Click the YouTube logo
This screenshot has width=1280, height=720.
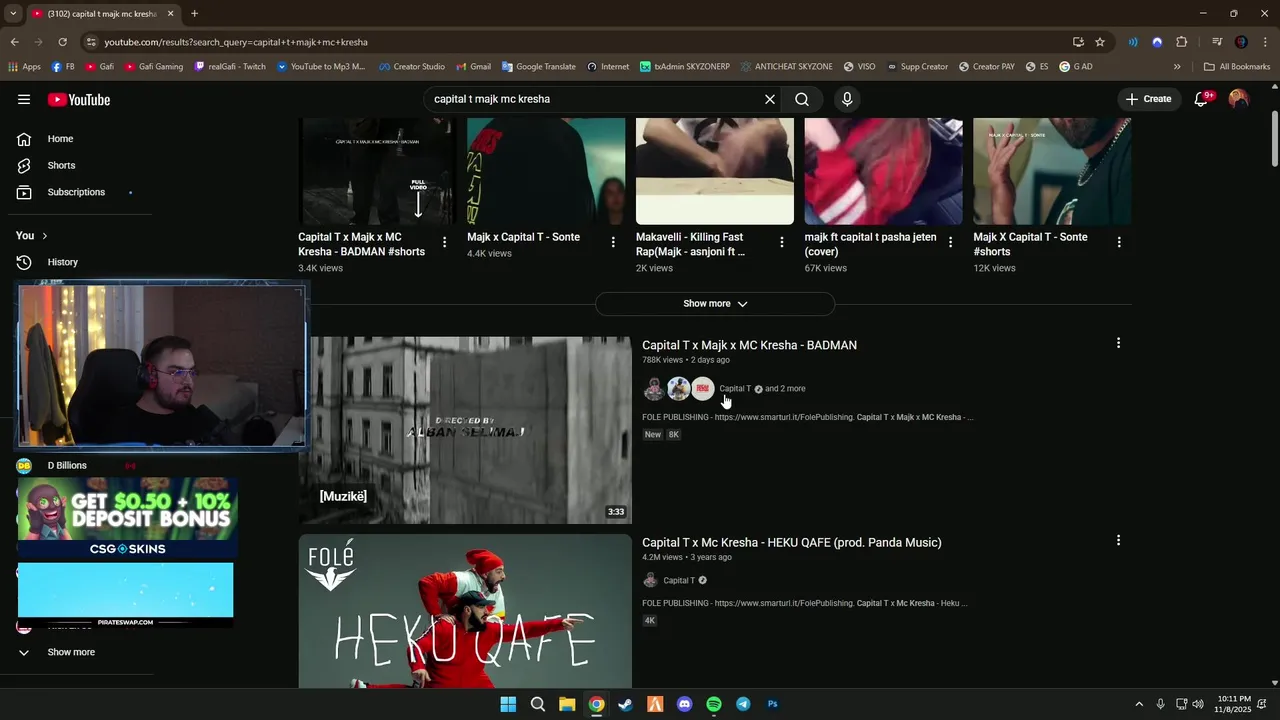[79, 99]
